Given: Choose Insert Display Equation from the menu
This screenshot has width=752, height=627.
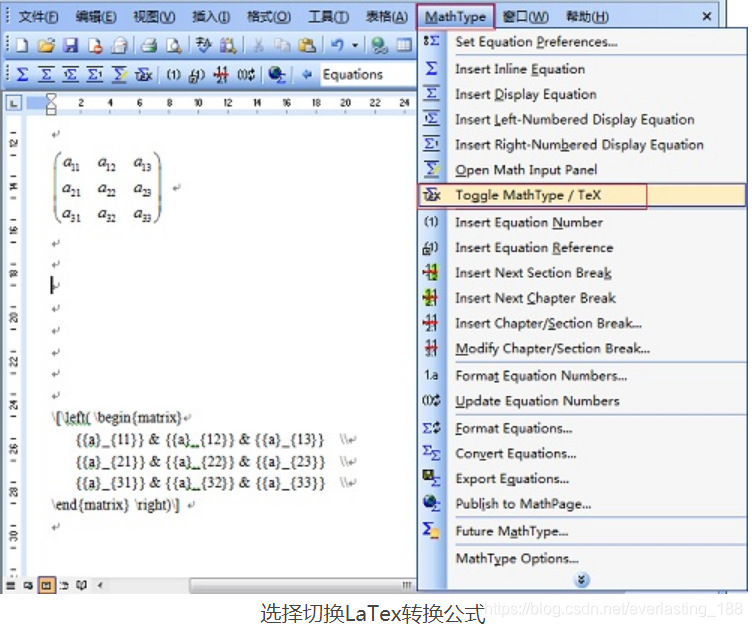Looking at the screenshot, I should (x=582, y=94).
